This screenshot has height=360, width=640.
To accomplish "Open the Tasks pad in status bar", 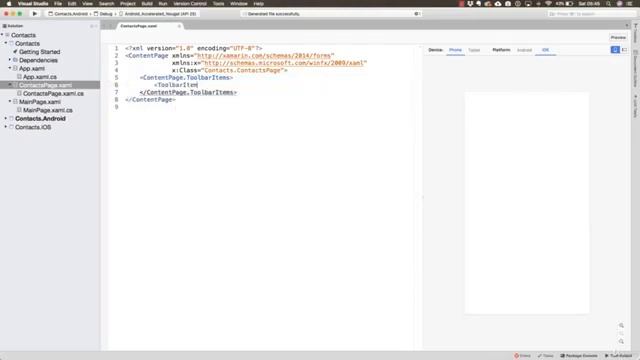I will click(546, 356).
